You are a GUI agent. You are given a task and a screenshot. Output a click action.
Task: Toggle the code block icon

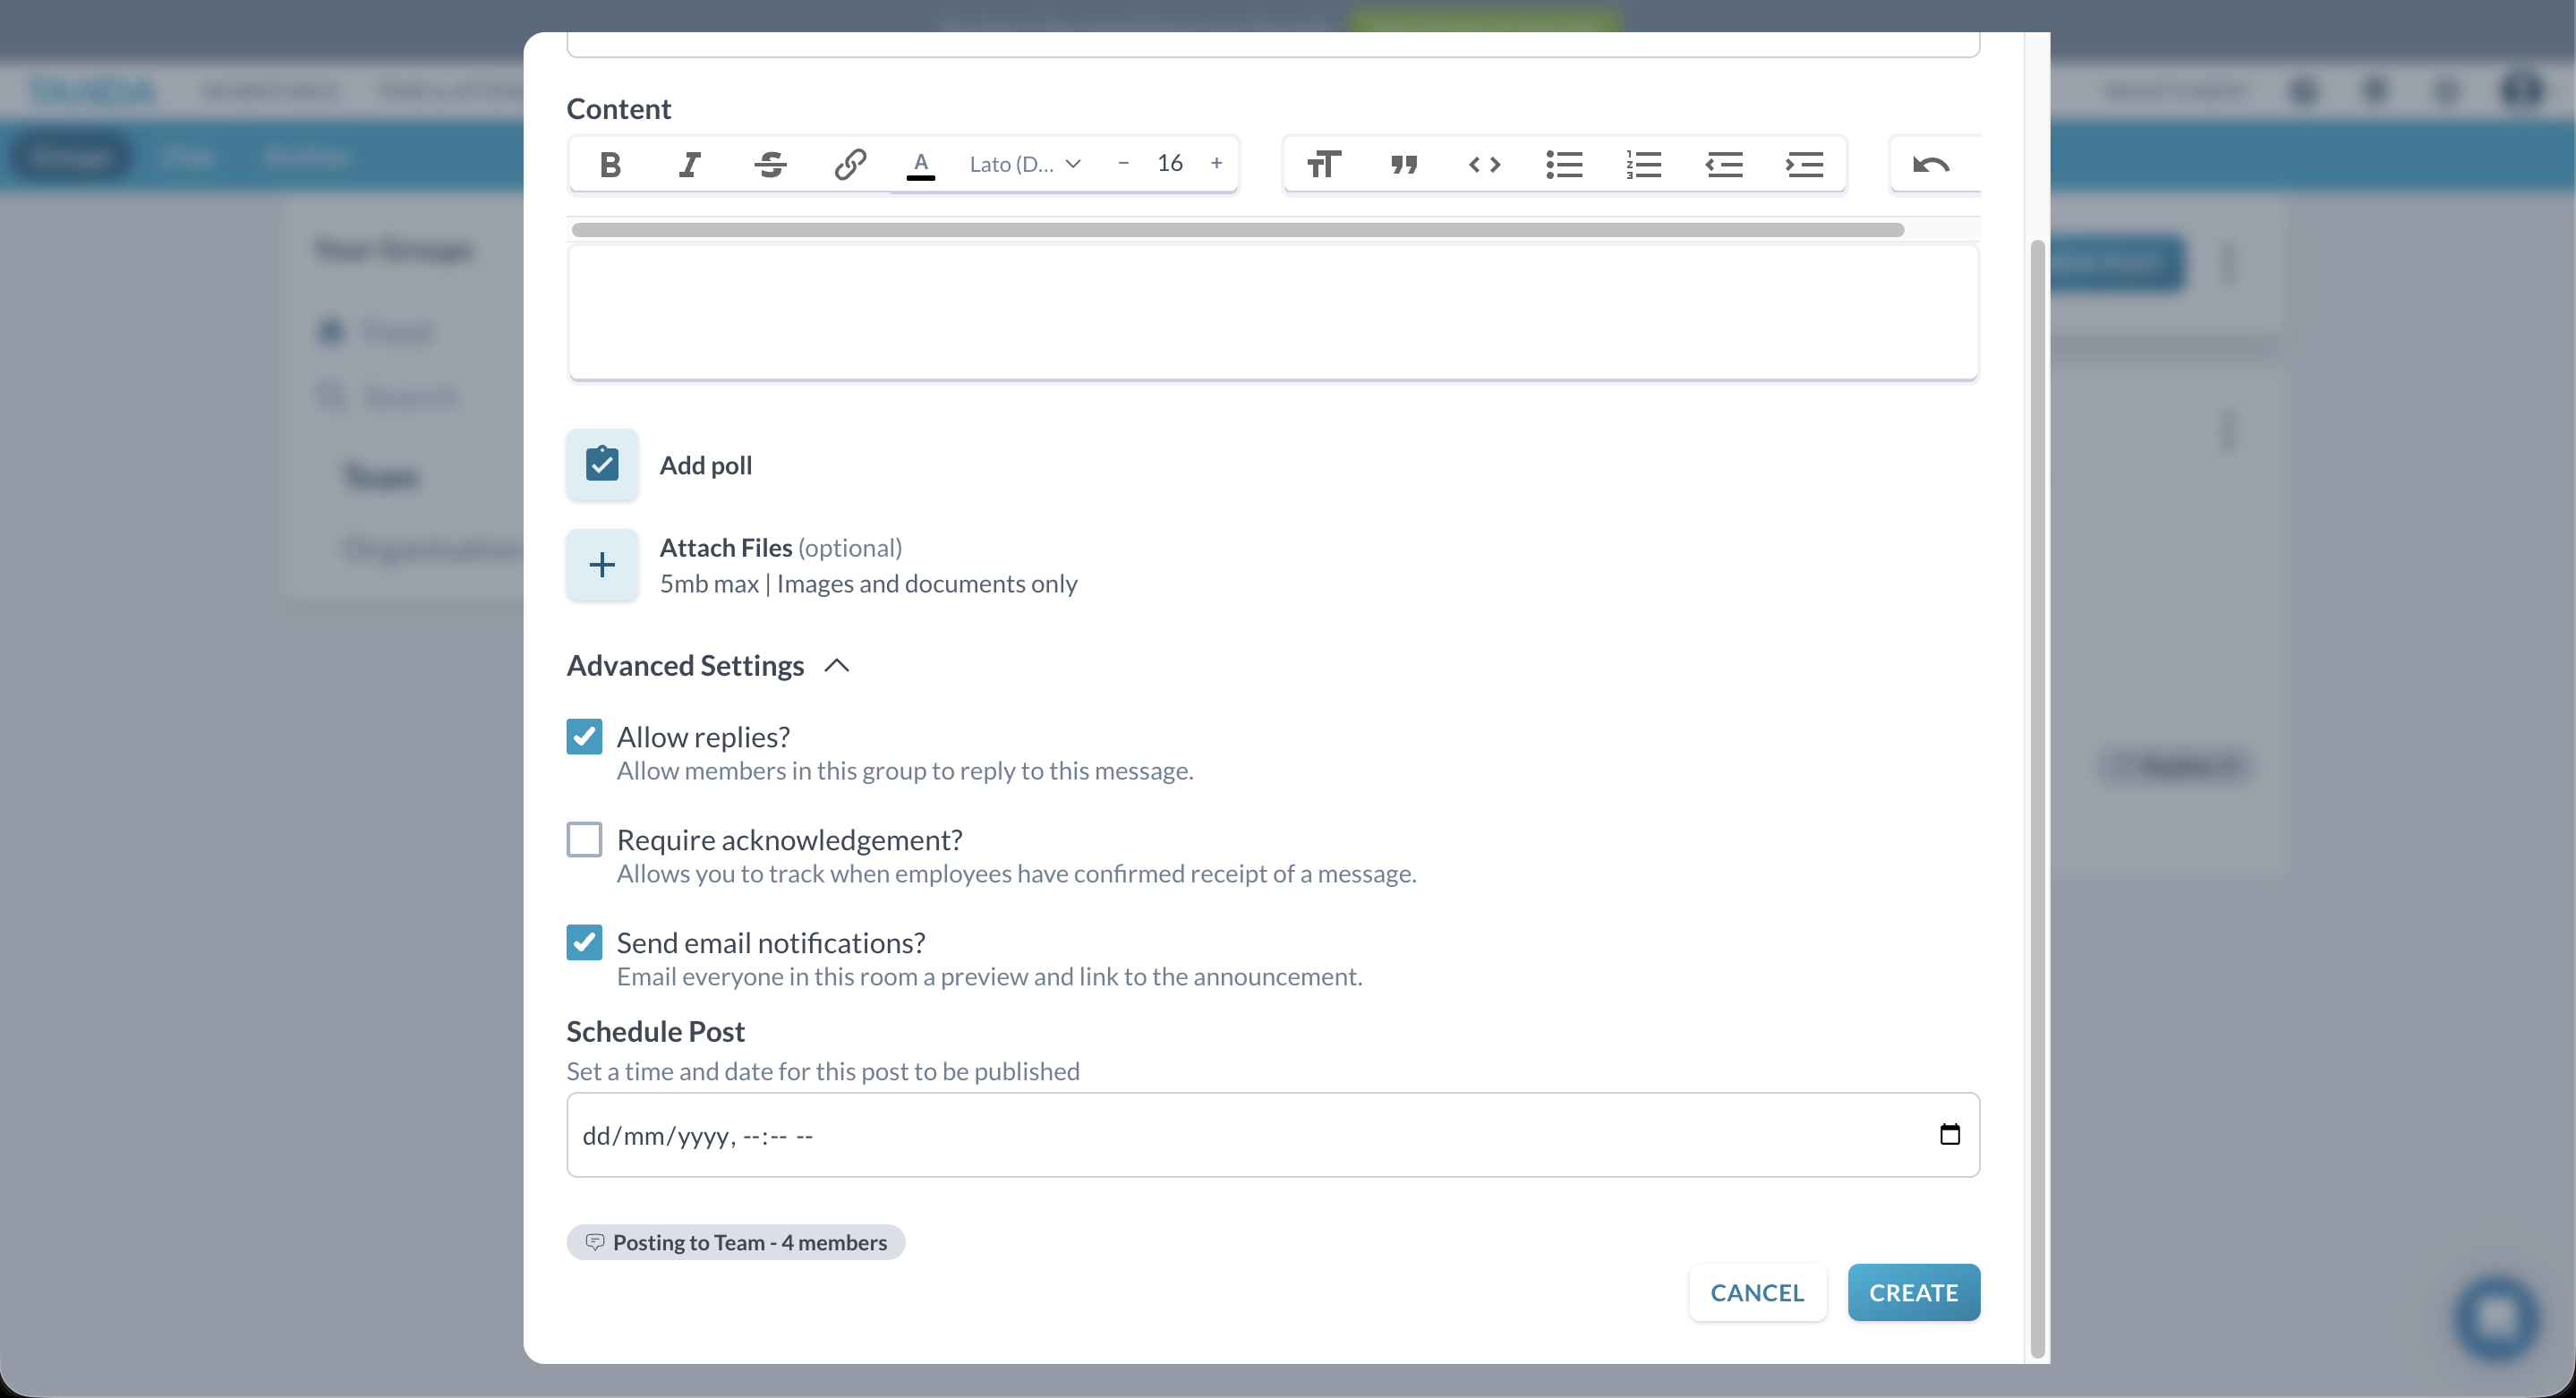pos(1483,164)
